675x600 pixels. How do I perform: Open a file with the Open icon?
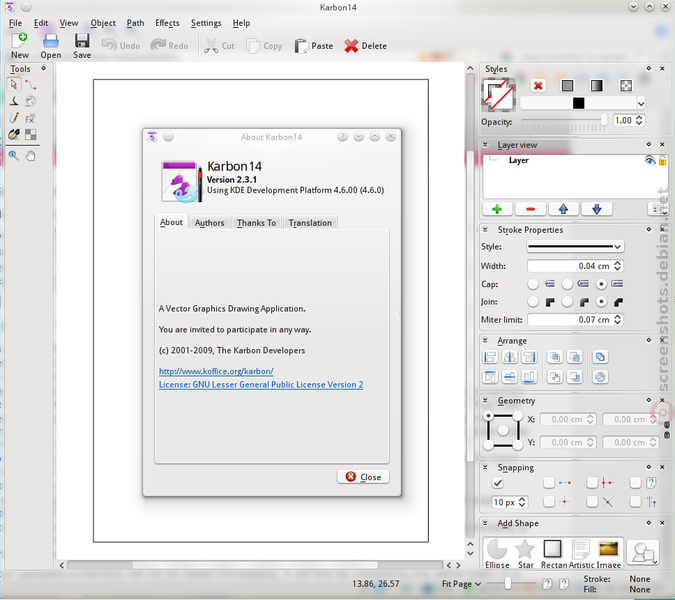51,46
